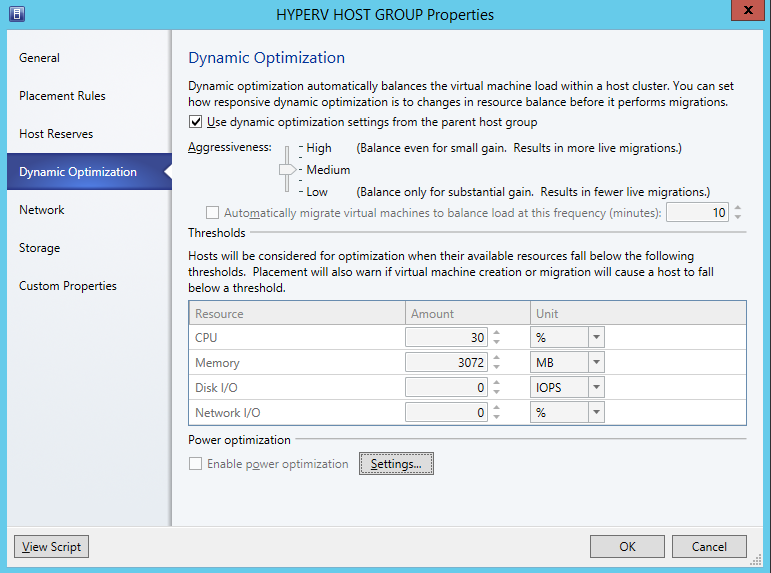Image resolution: width=771 pixels, height=573 pixels.
Task: Click the properties window icon in title bar
Action: (17, 14)
